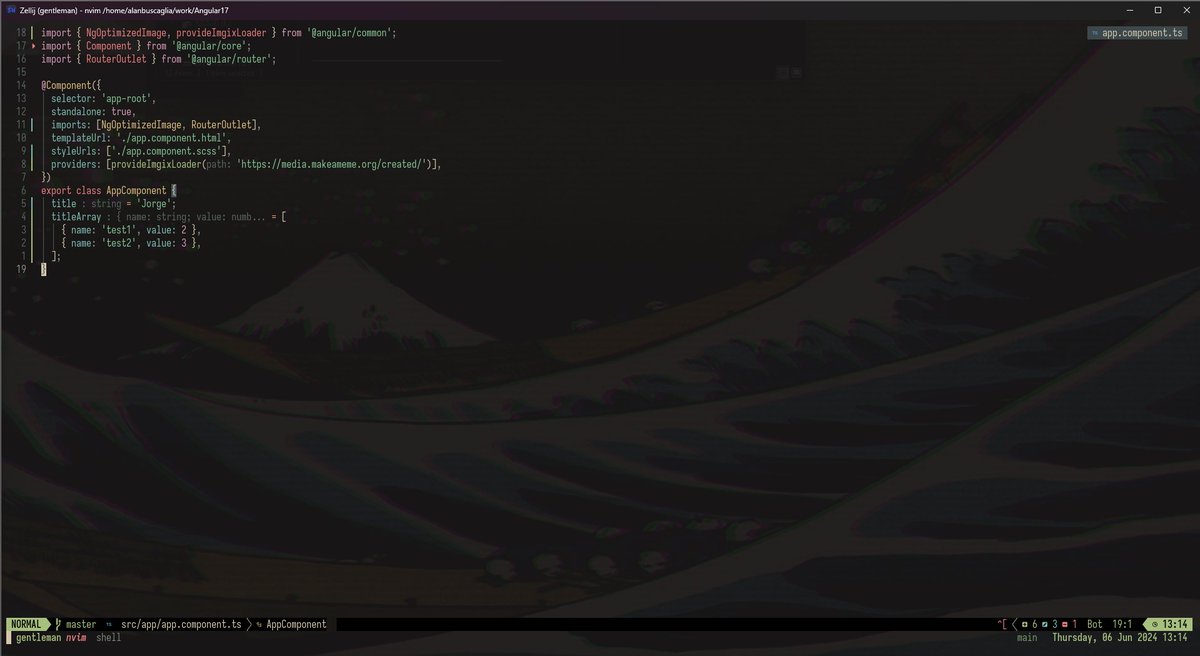Click provideImgixLoader in the providers line
1200x656 pixels.
(156, 163)
